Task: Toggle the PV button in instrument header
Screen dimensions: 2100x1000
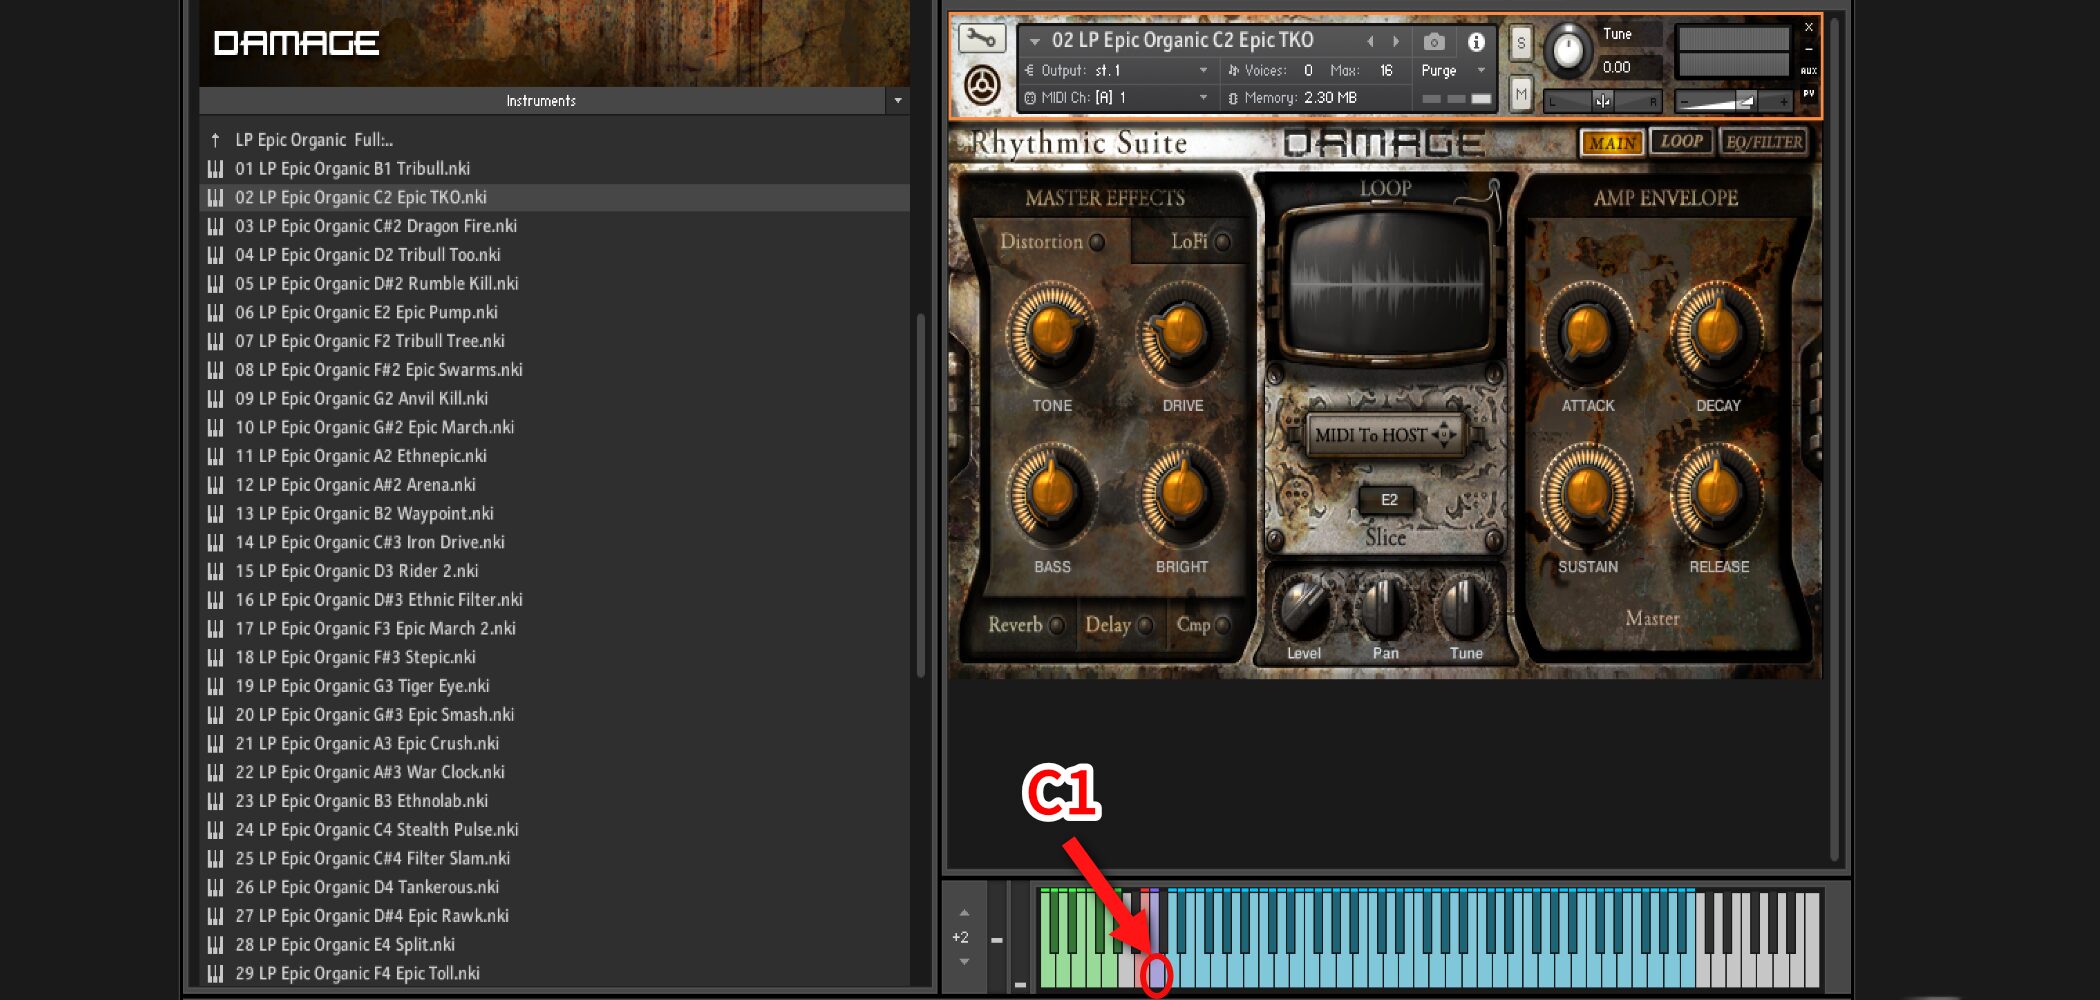Action: (1808, 93)
